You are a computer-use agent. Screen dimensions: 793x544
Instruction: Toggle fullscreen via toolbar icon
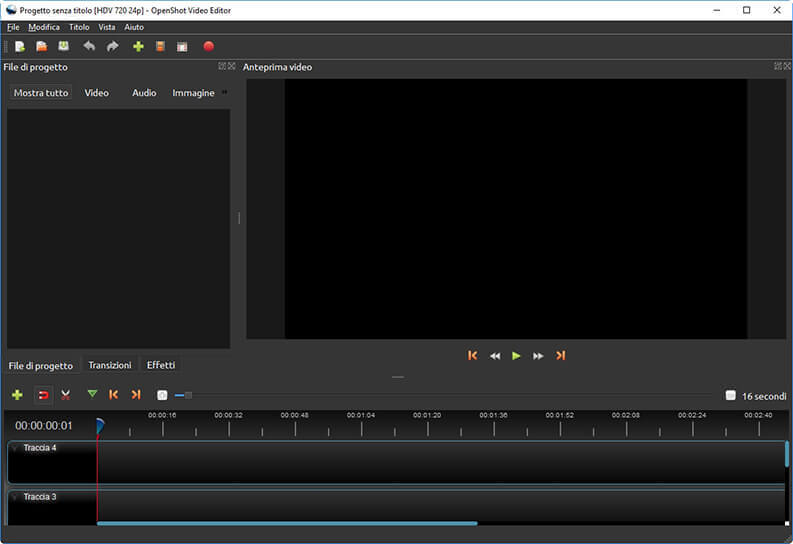pos(182,47)
